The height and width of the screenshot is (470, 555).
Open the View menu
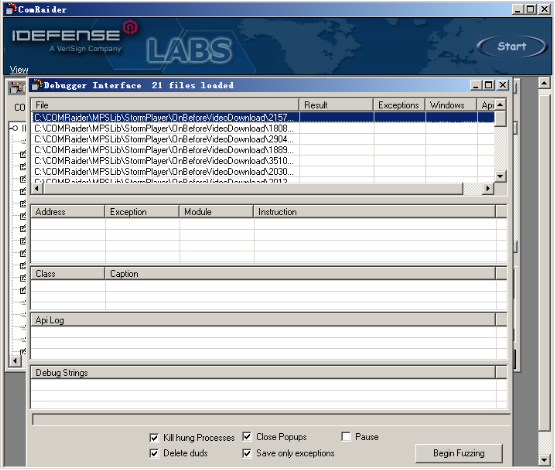click(x=19, y=69)
